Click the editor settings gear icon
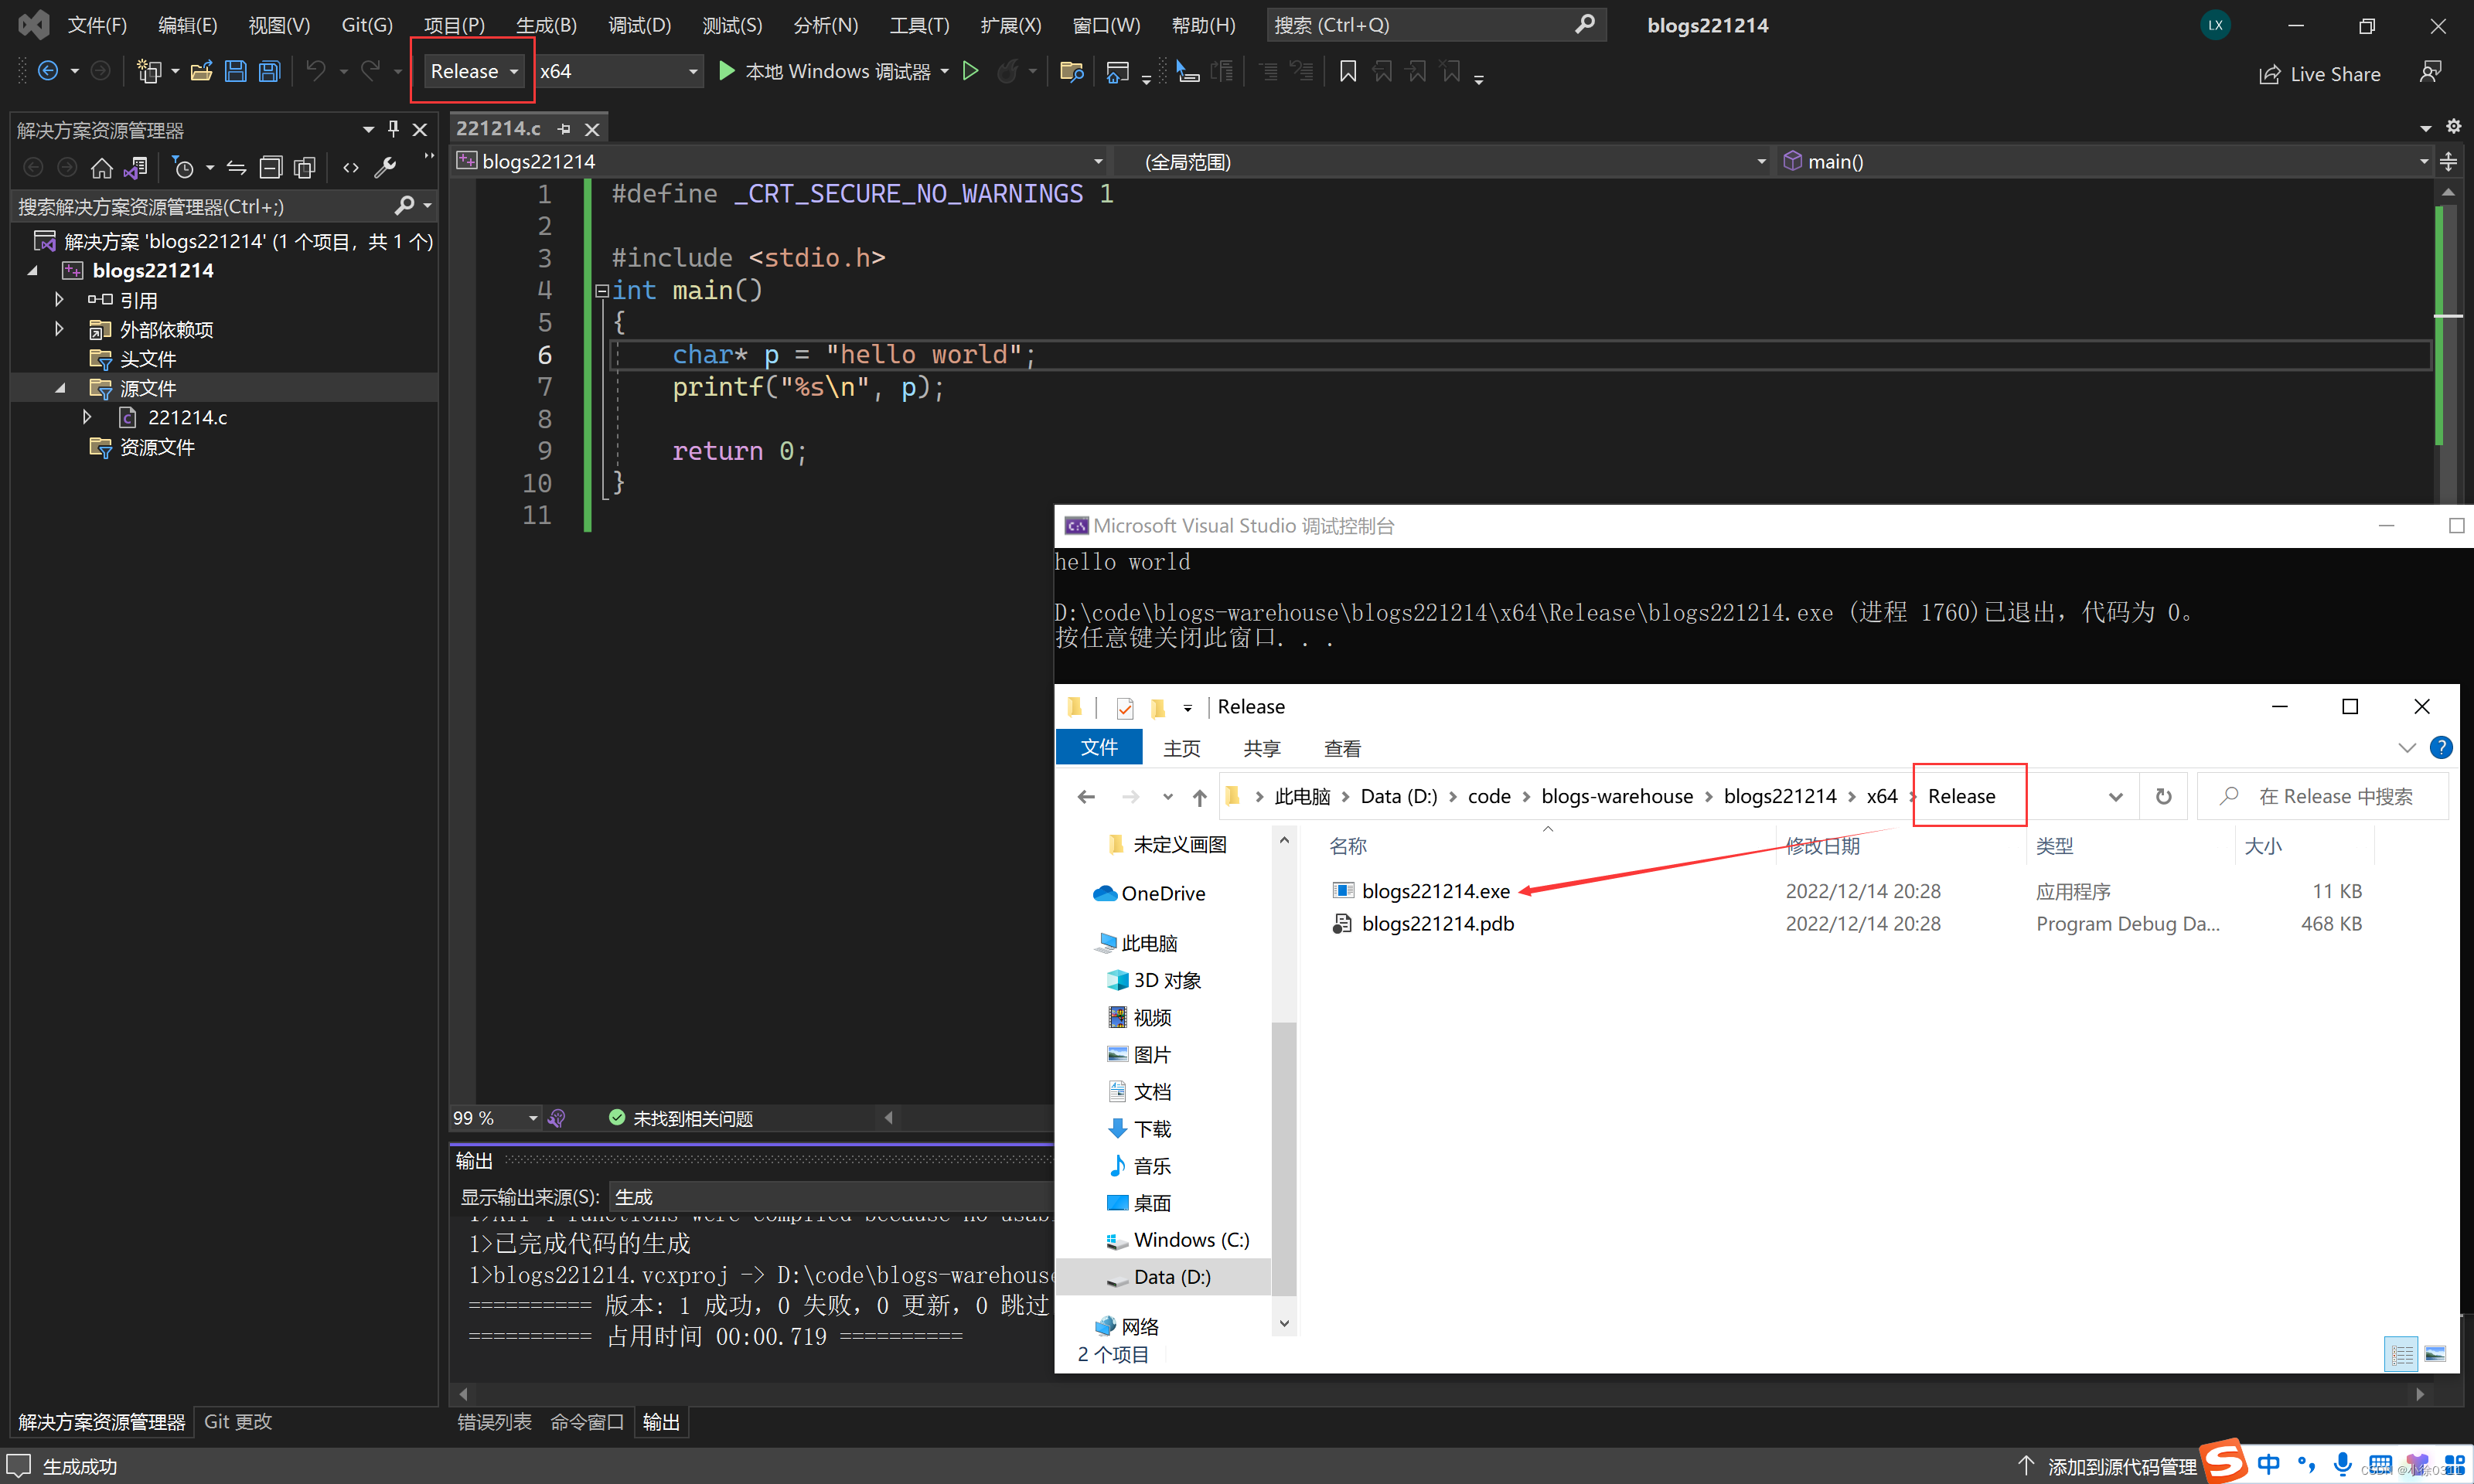2474x1484 pixels. tap(2453, 127)
